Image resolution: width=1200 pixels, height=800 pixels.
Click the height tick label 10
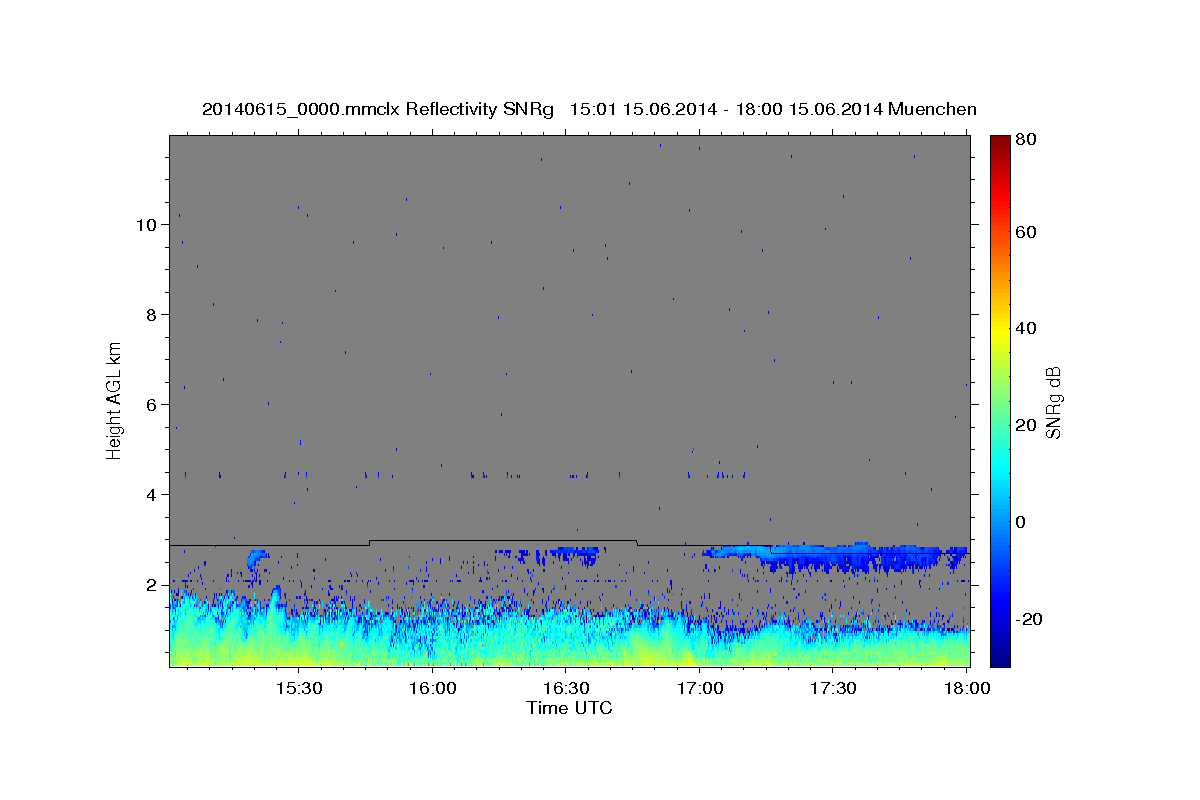(146, 225)
